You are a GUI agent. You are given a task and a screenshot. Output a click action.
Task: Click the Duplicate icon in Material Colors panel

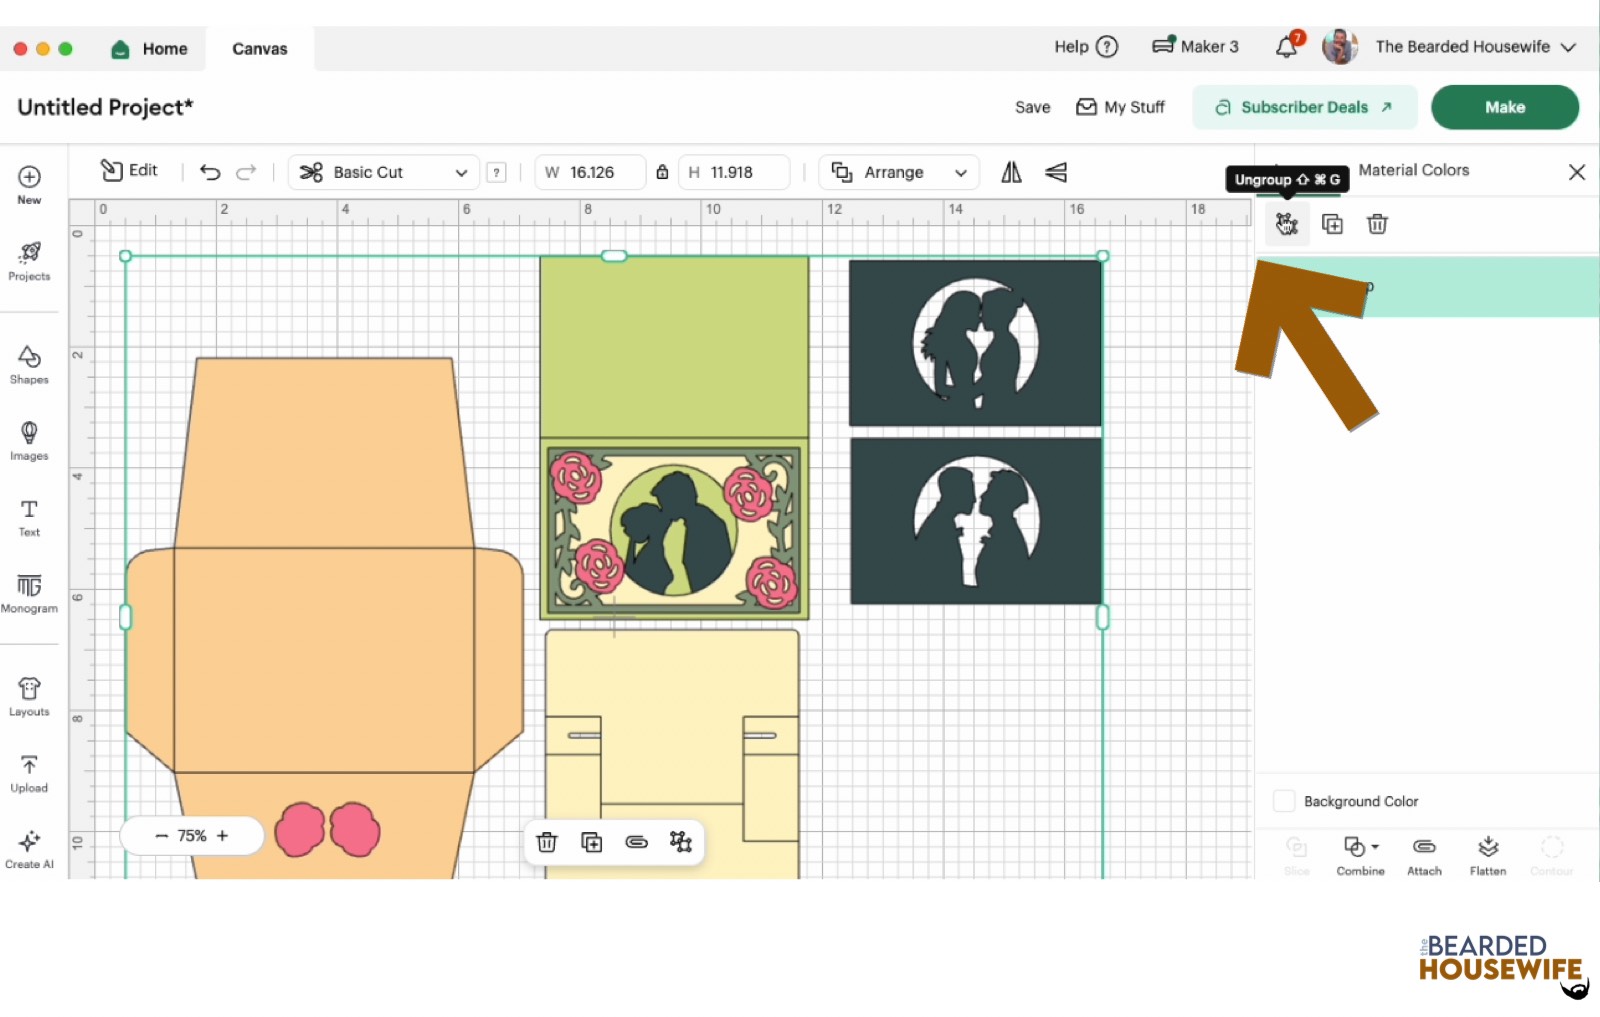point(1333,224)
